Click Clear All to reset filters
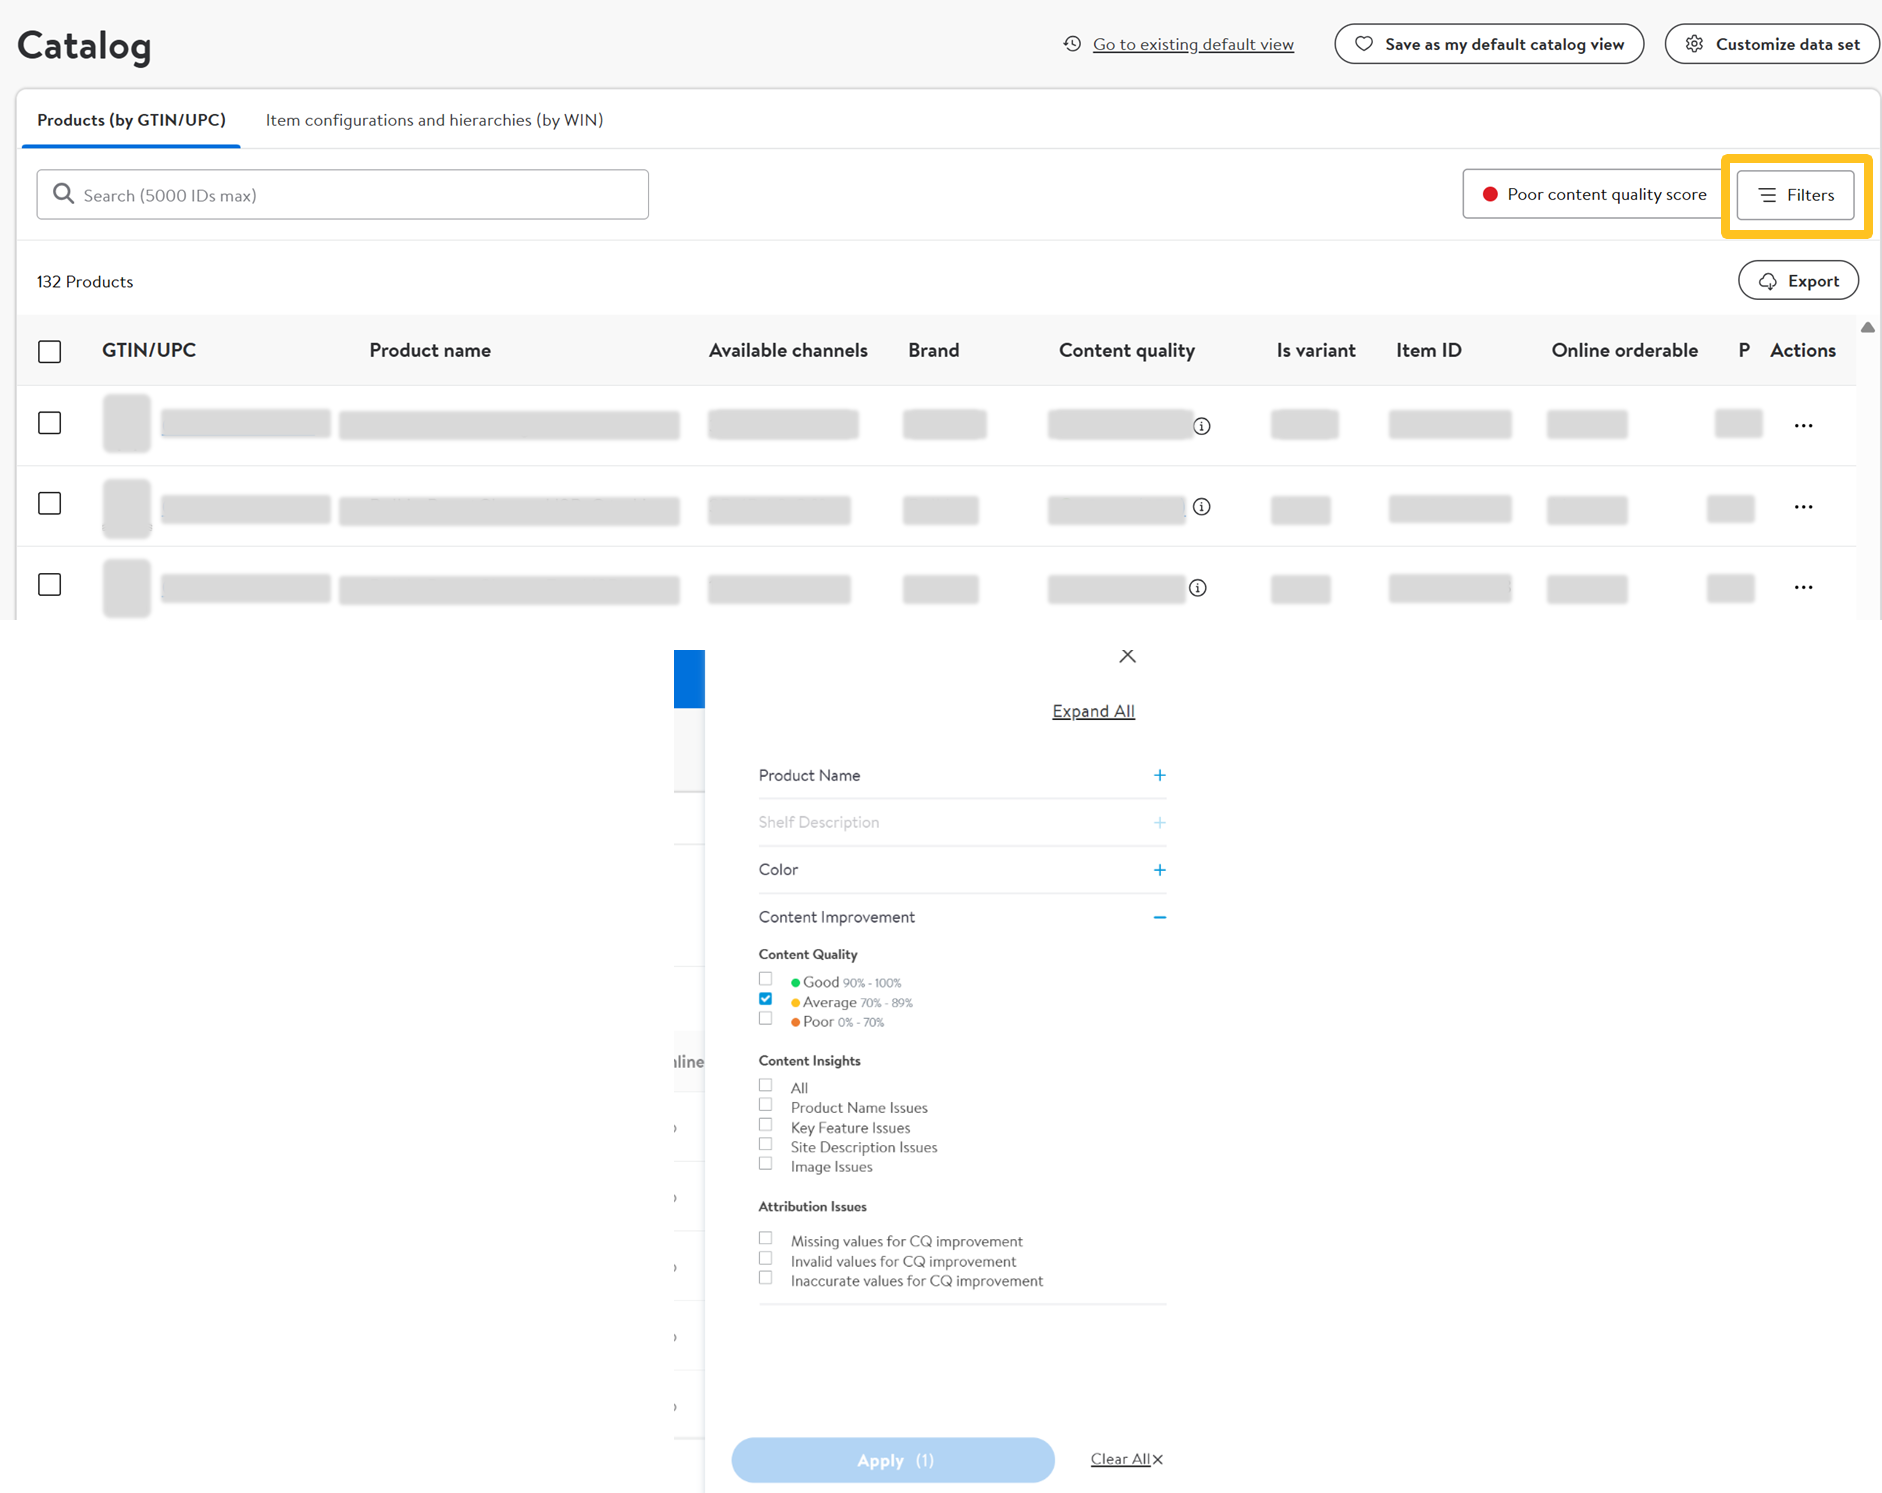Image resolution: width=1882 pixels, height=1493 pixels. [x=1126, y=1459]
